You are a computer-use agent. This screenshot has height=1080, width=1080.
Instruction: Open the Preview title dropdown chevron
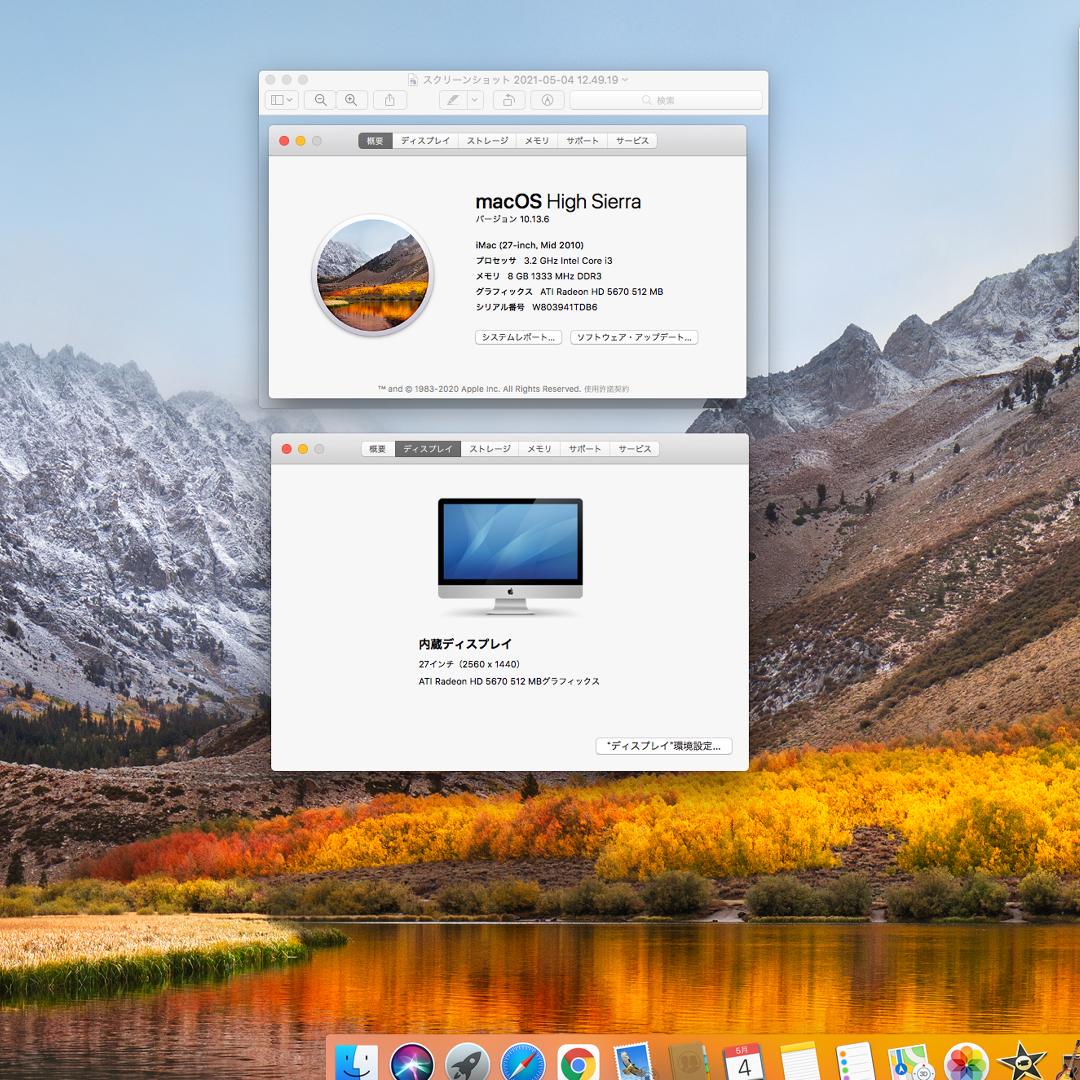[x=625, y=80]
